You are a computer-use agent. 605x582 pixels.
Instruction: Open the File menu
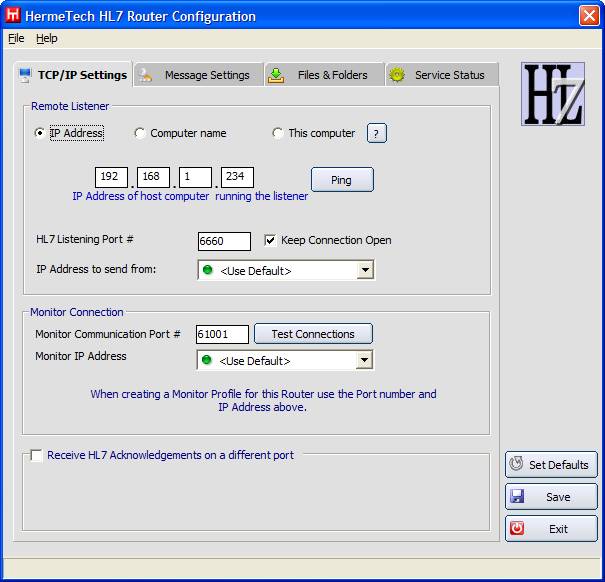pyautogui.click(x=16, y=38)
